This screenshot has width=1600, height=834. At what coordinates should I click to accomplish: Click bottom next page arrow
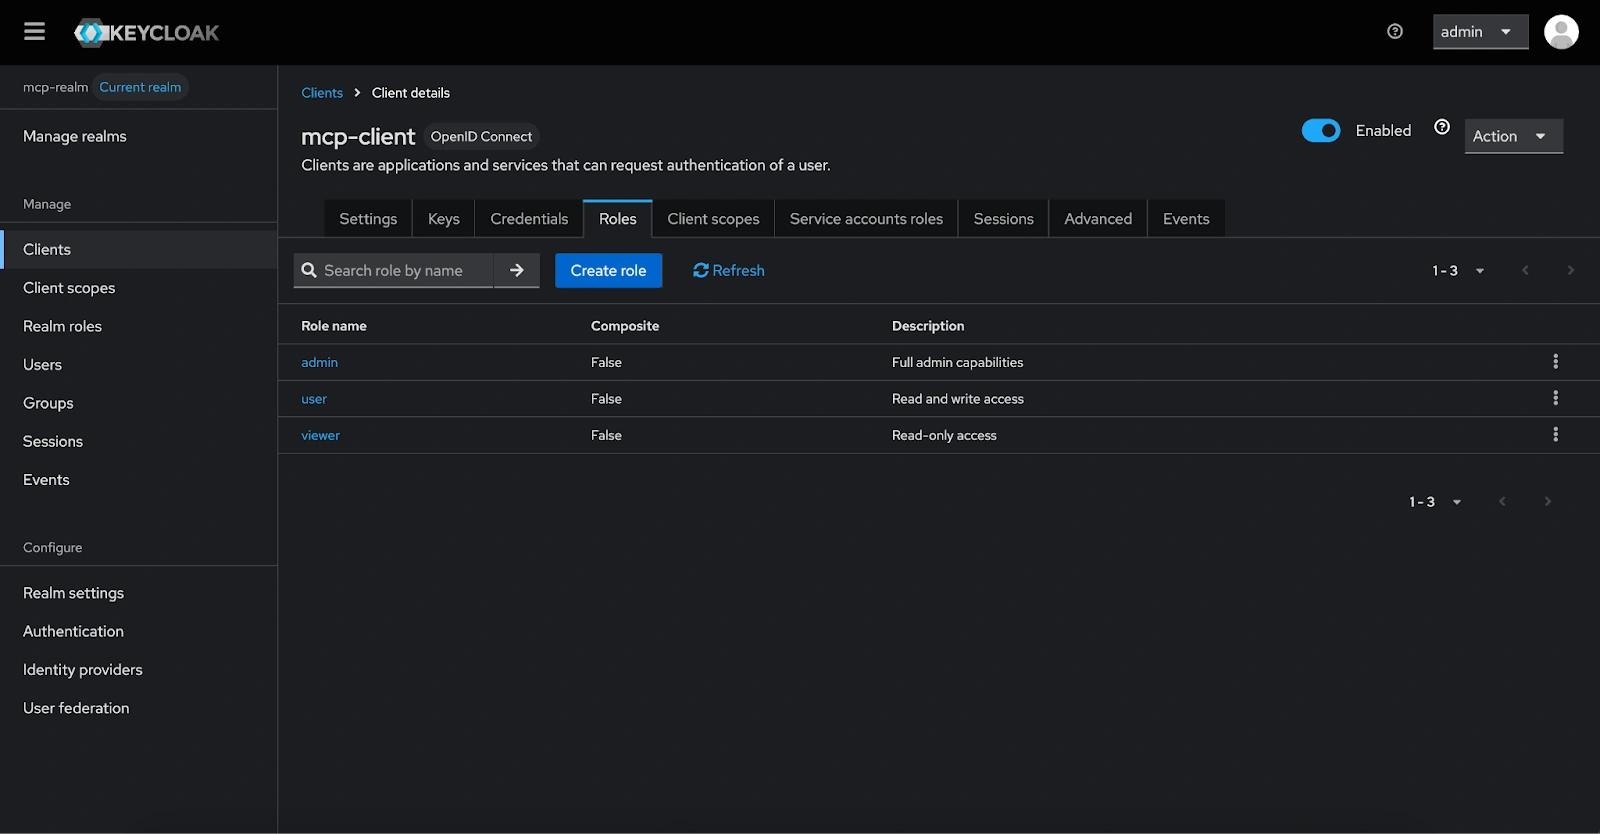point(1547,502)
